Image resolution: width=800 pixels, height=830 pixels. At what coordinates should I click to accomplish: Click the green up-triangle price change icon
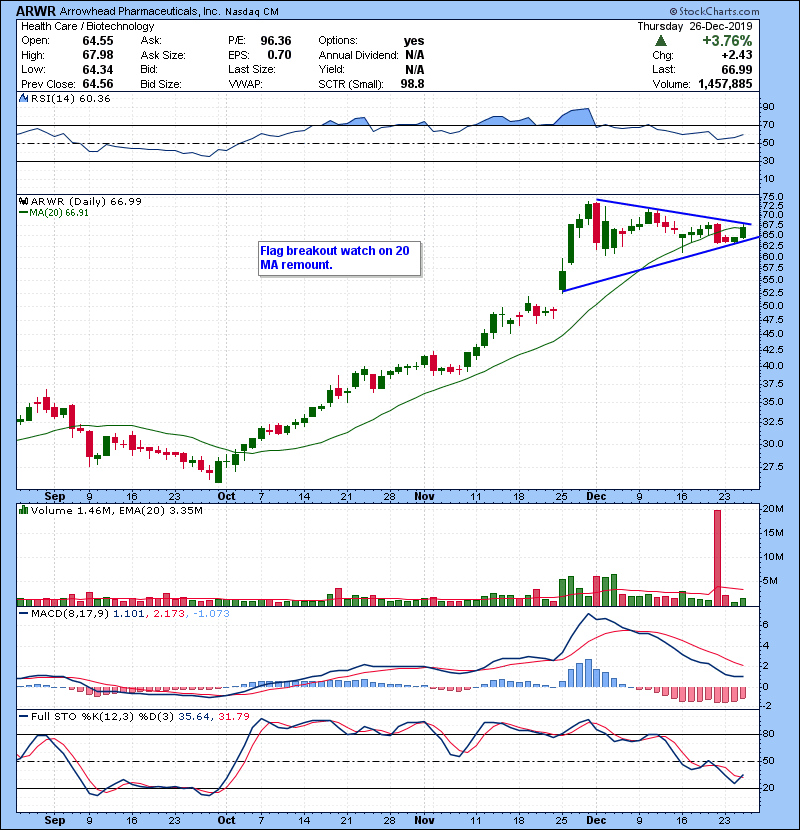[661, 41]
